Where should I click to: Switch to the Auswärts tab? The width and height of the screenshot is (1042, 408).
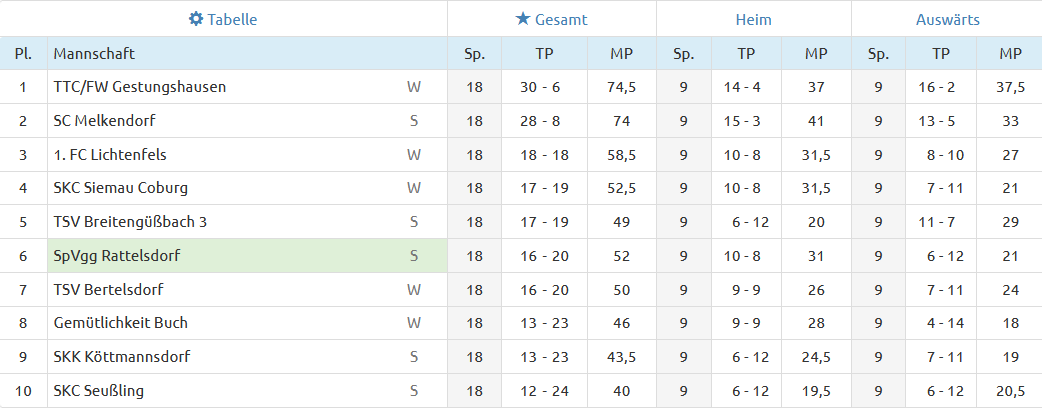coord(947,19)
